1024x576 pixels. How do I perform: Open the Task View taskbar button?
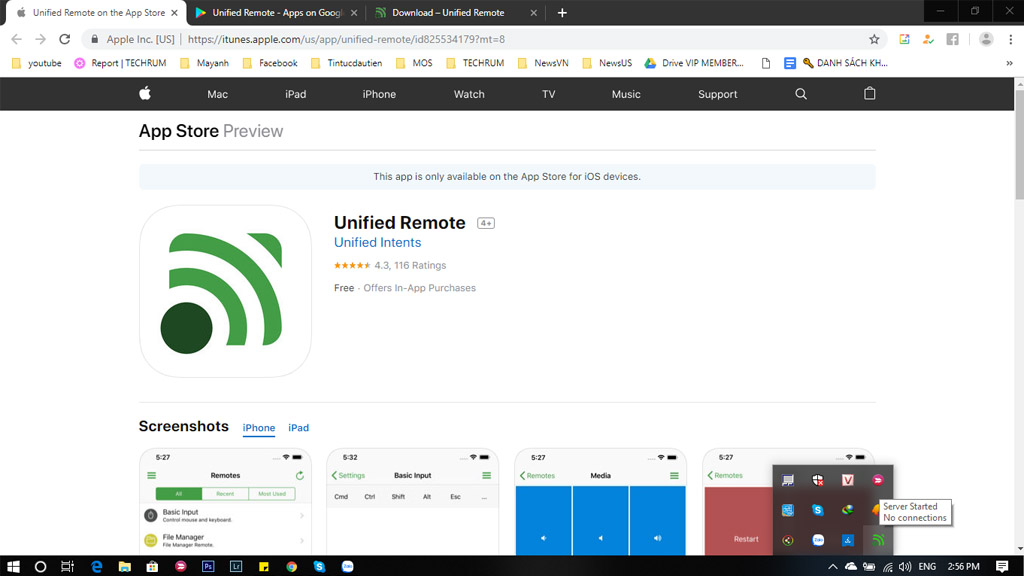[x=67, y=566]
